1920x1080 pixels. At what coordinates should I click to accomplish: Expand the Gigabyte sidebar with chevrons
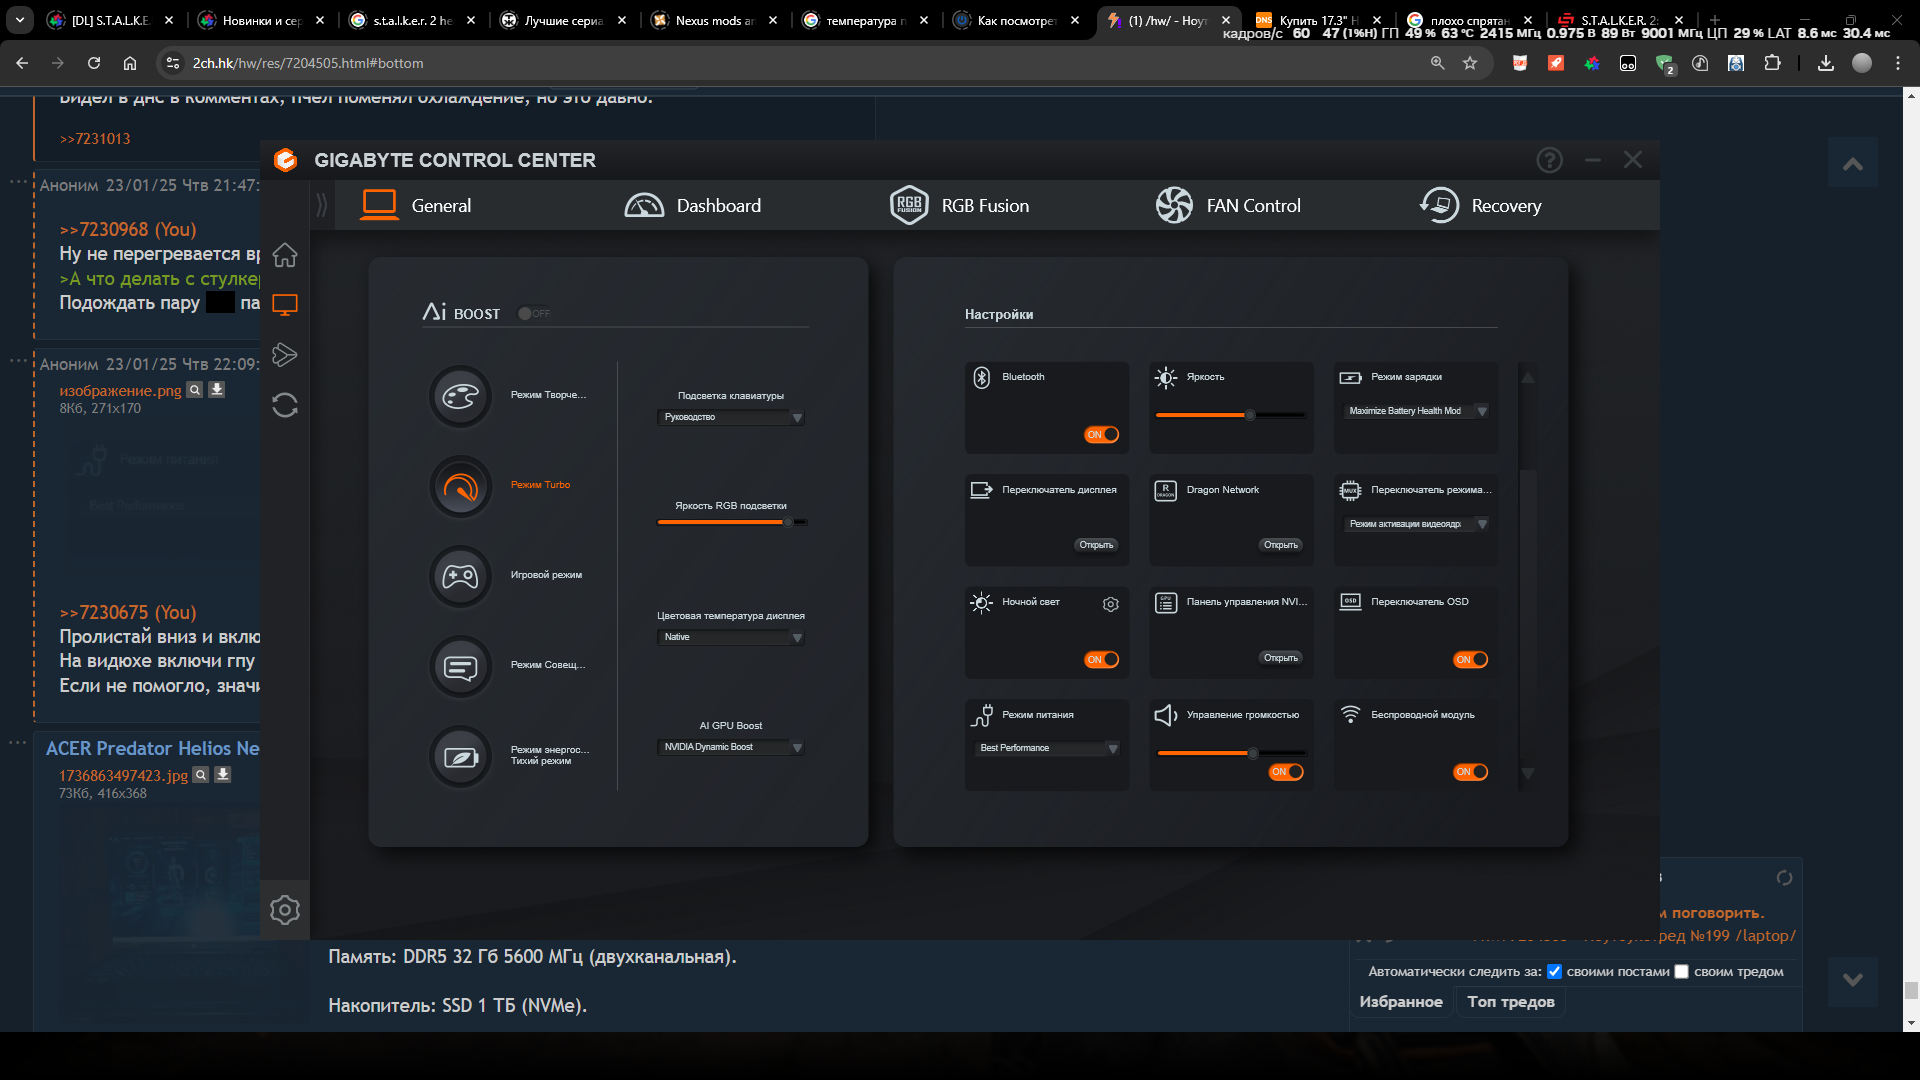[322, 205]
